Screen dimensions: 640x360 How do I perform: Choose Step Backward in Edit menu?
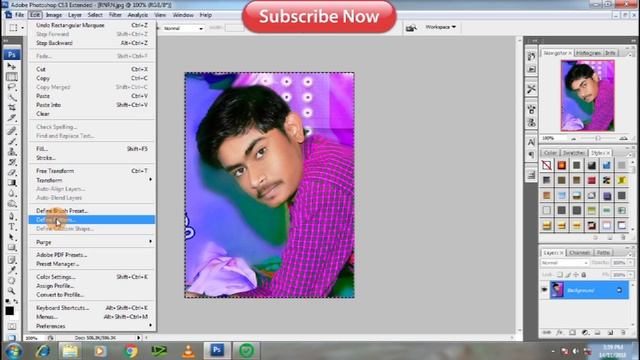click(x=92, y=43)
